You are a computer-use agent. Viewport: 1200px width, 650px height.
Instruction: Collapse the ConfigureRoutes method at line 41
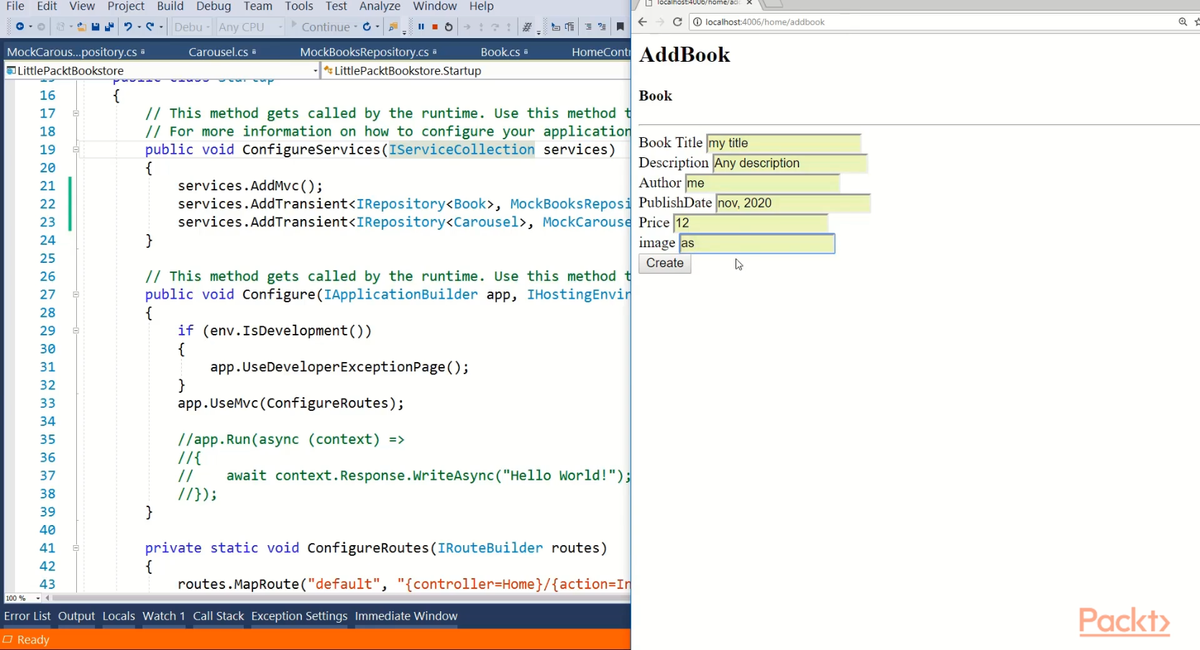click(75, 548)
